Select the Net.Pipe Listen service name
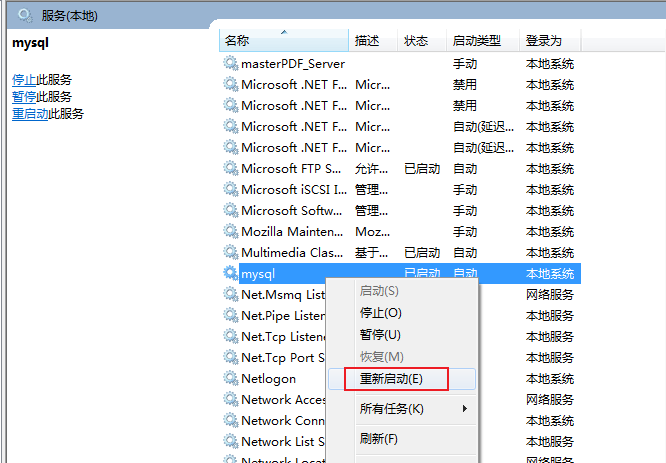 [x=283, y=316]
